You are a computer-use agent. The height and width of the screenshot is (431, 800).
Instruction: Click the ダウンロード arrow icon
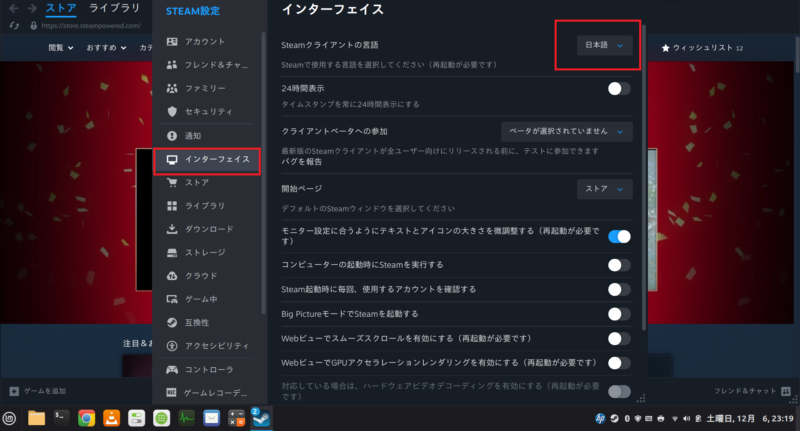click(x=172, y=229)
